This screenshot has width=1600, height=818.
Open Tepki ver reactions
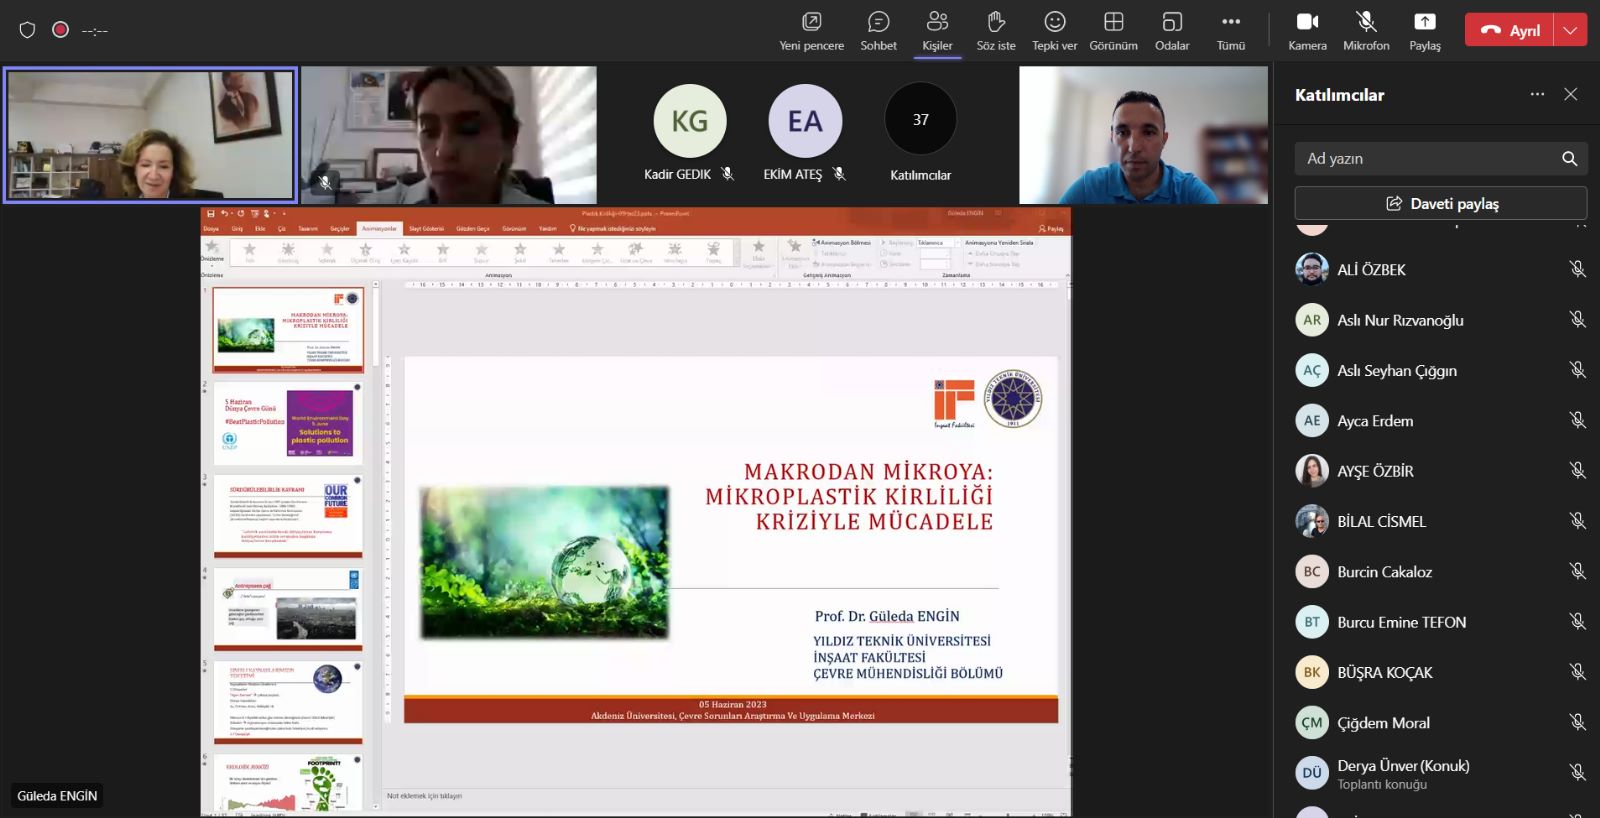point(1054,30)
